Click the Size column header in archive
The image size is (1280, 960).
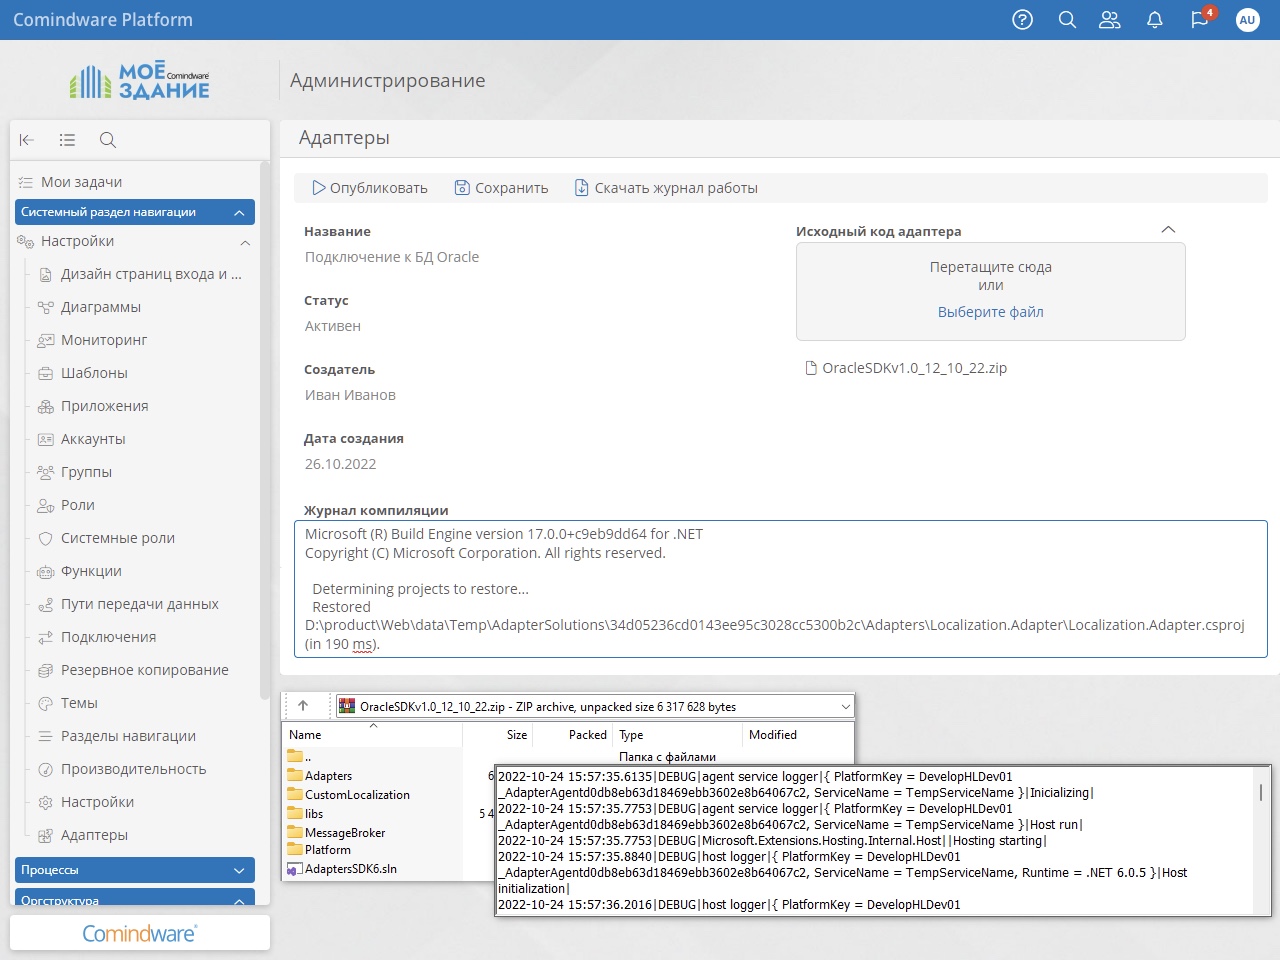click(x=517, y=735)
